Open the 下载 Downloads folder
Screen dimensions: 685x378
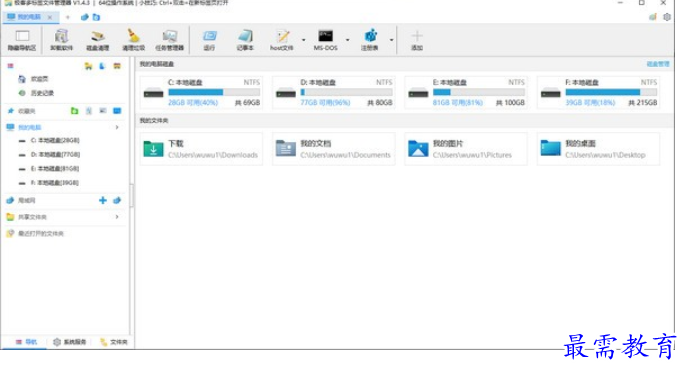(201, 149)
